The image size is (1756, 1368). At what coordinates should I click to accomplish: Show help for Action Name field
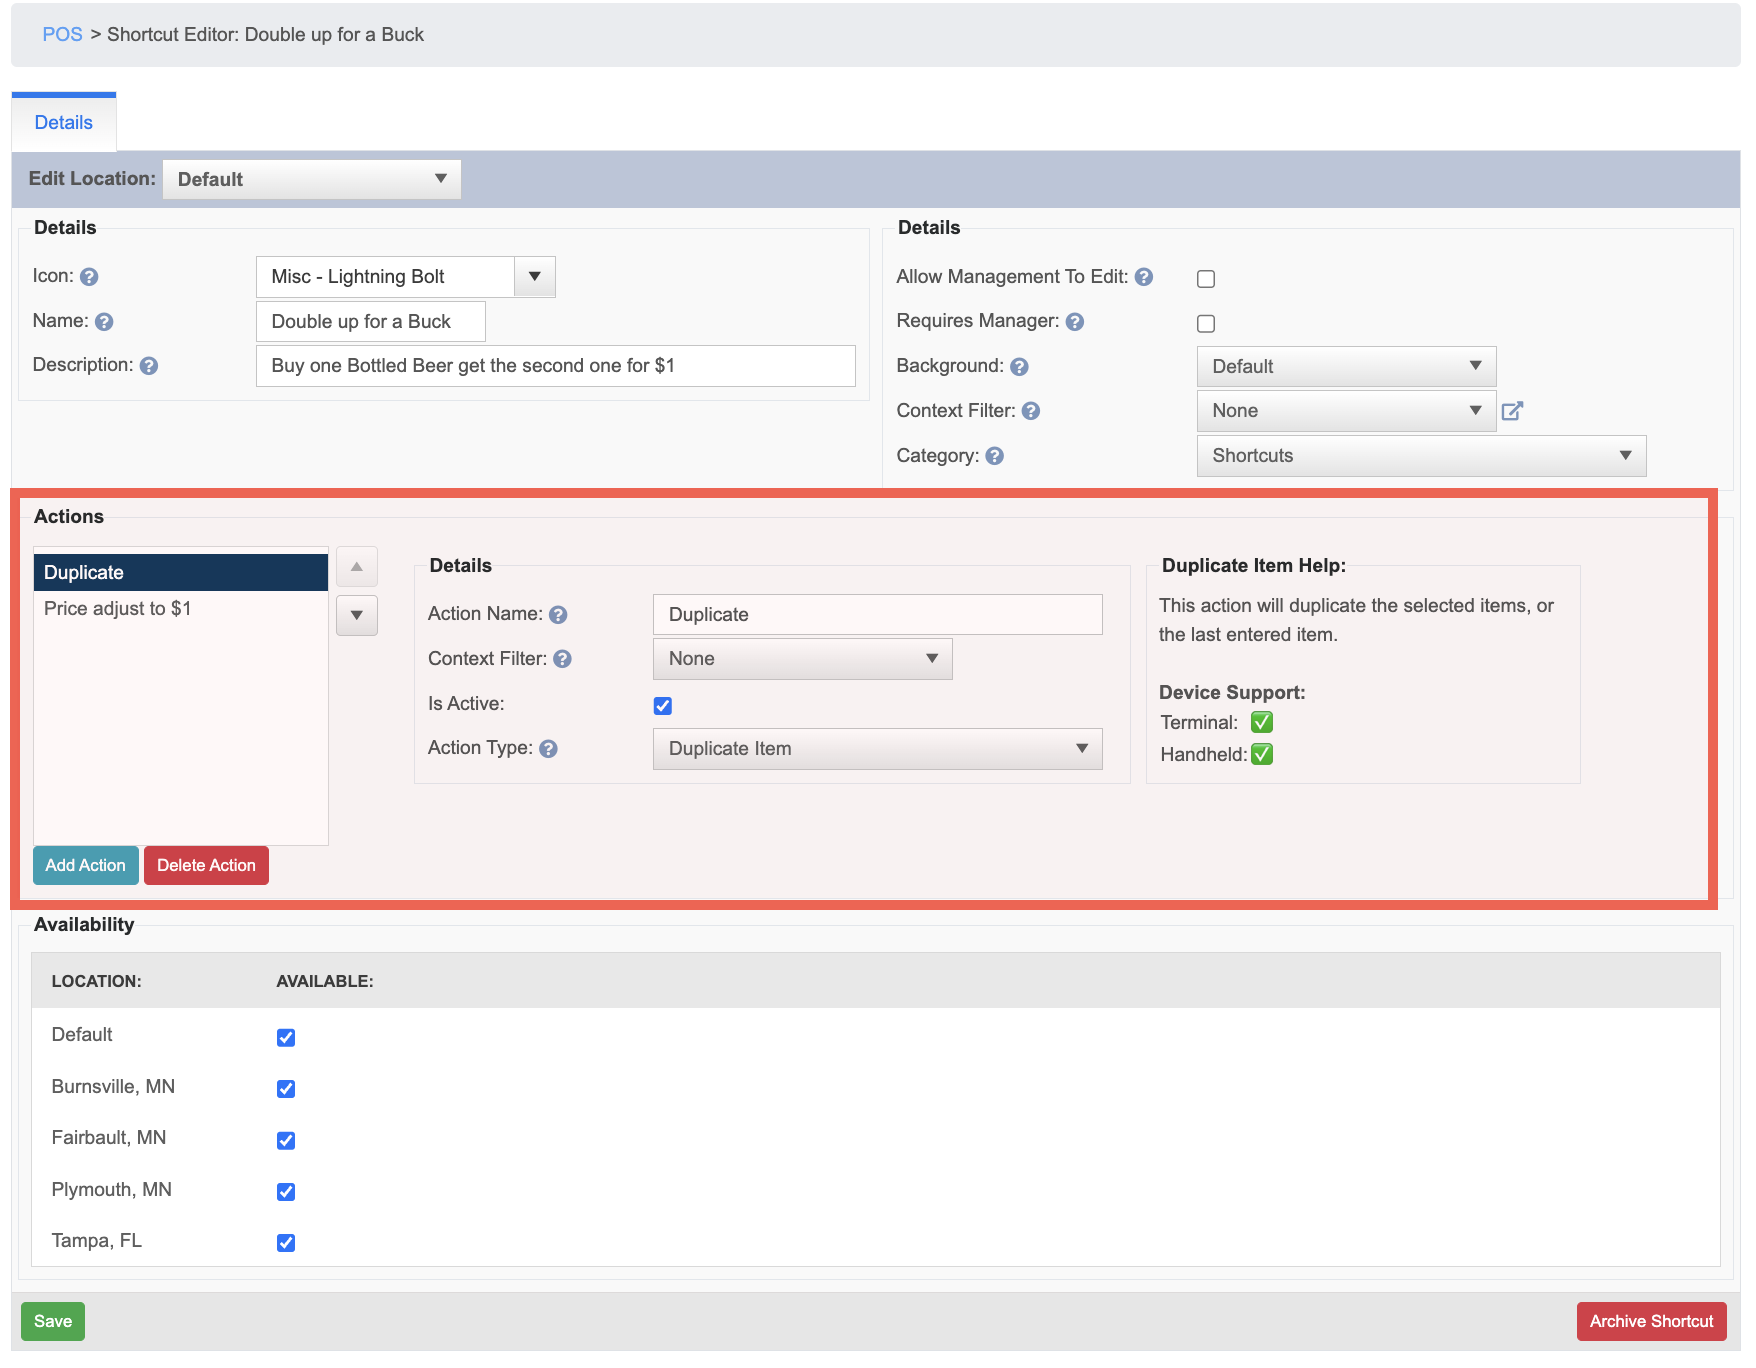tap(558, 615)
